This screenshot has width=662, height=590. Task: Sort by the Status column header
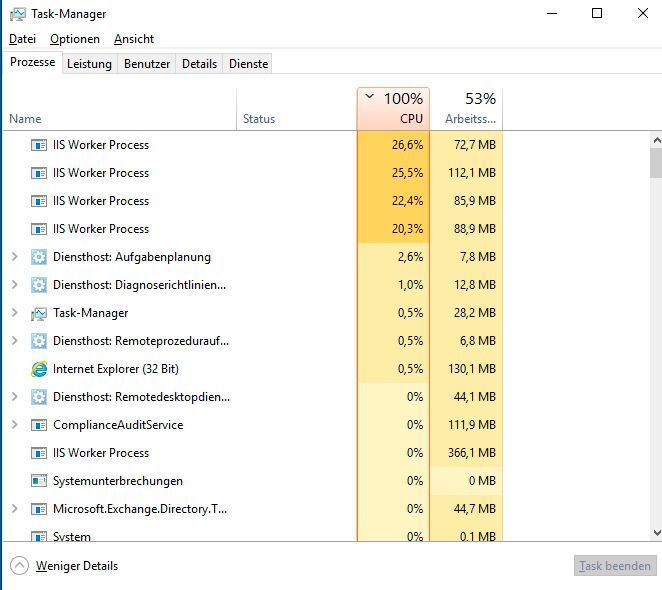pos(297,109)
